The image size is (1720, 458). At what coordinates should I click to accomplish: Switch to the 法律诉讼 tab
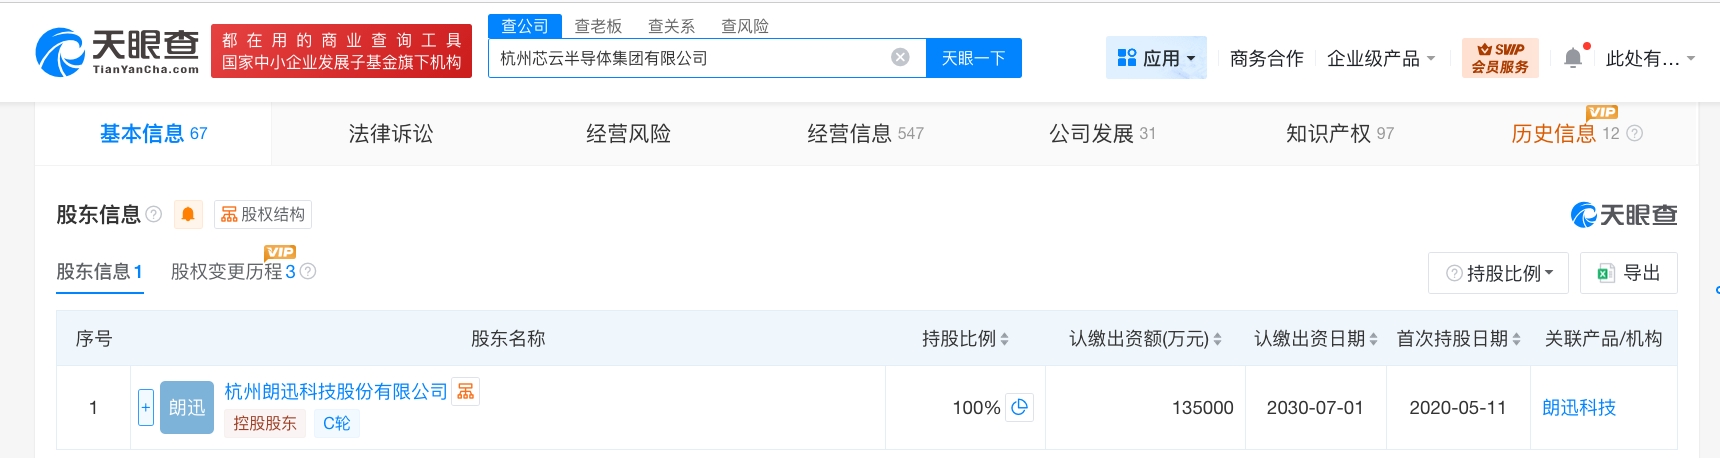tap(391, 133)
